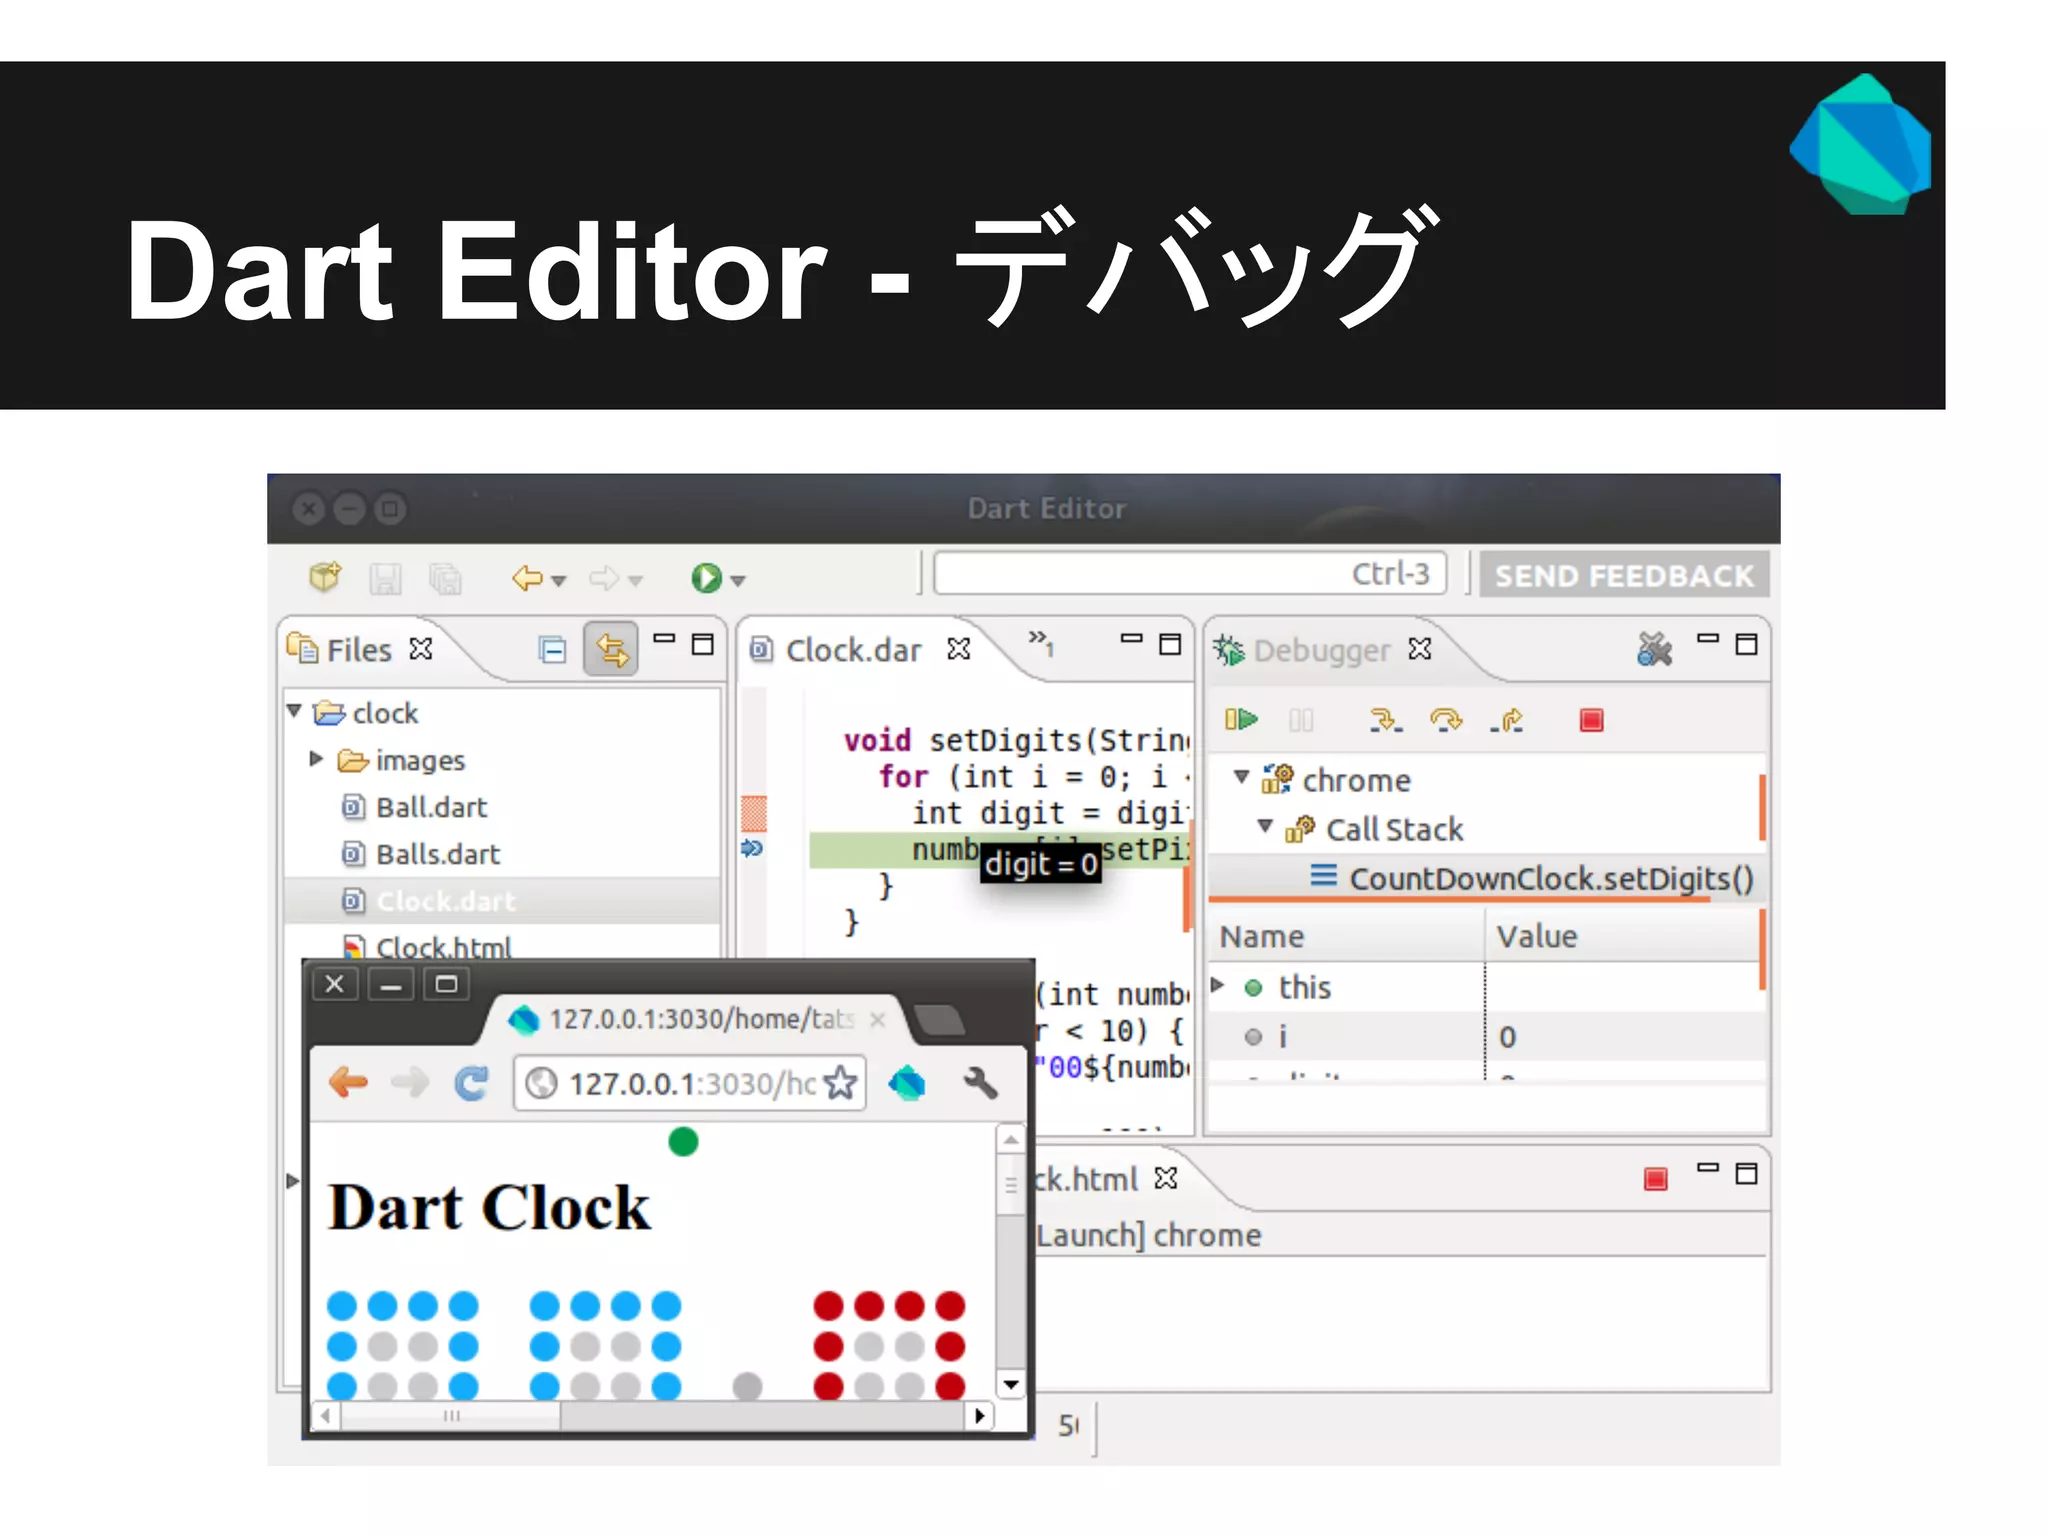Click Chrome browser Forward arrow
The image size is (2048, 1536).
click(x=410, y=1082)
